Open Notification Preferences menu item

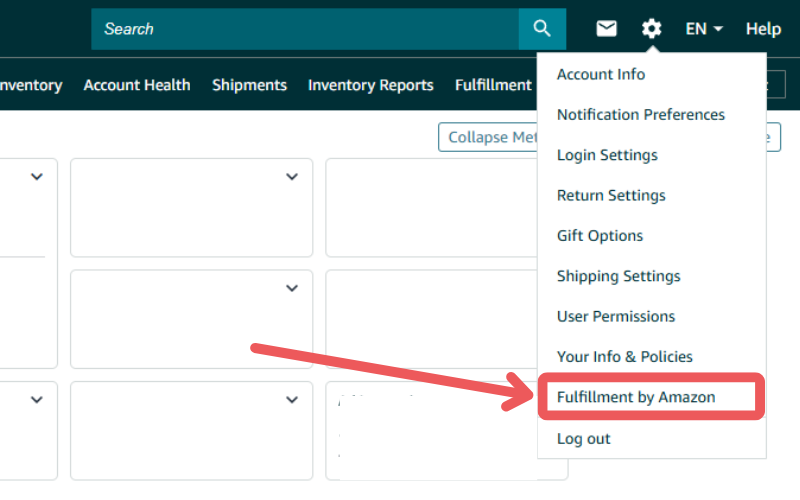click(641, 114)
